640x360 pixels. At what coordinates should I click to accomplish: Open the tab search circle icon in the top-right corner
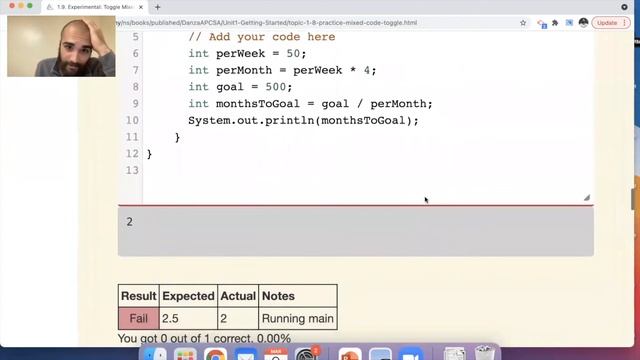coord(624,7)
